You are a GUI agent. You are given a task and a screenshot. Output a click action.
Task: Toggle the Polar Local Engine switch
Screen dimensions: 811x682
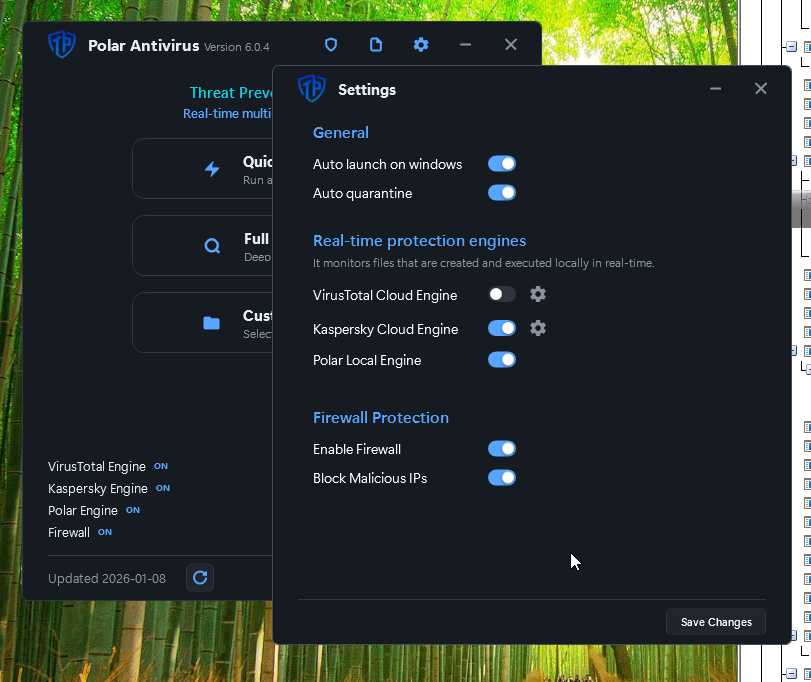coord(502,360)
